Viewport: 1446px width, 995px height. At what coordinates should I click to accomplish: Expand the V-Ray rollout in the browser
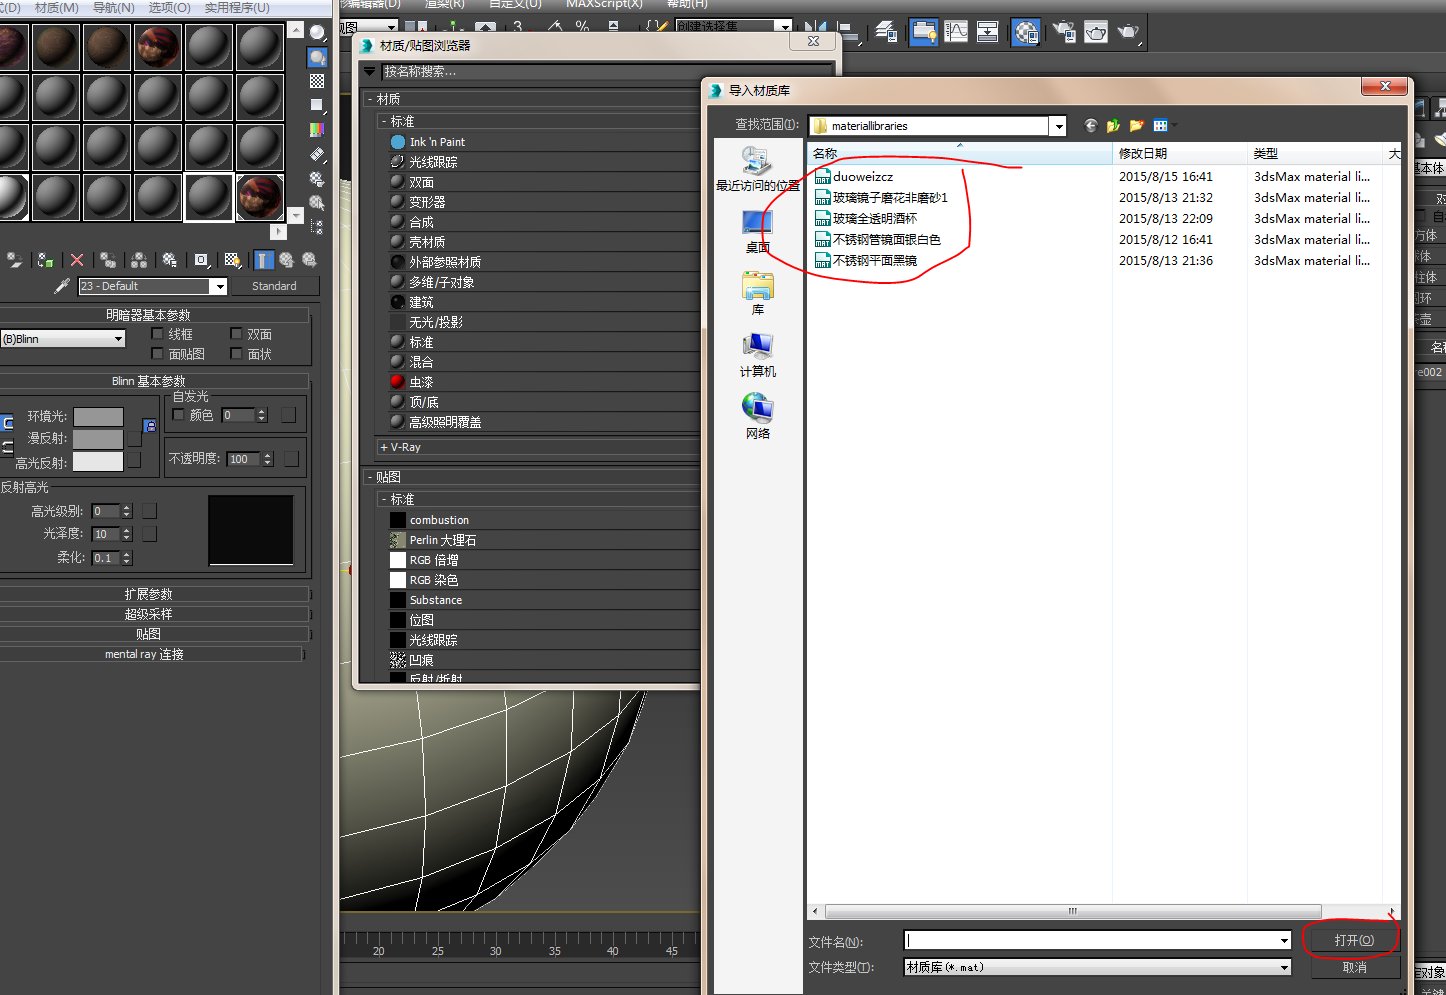click(x=400, y=447)
